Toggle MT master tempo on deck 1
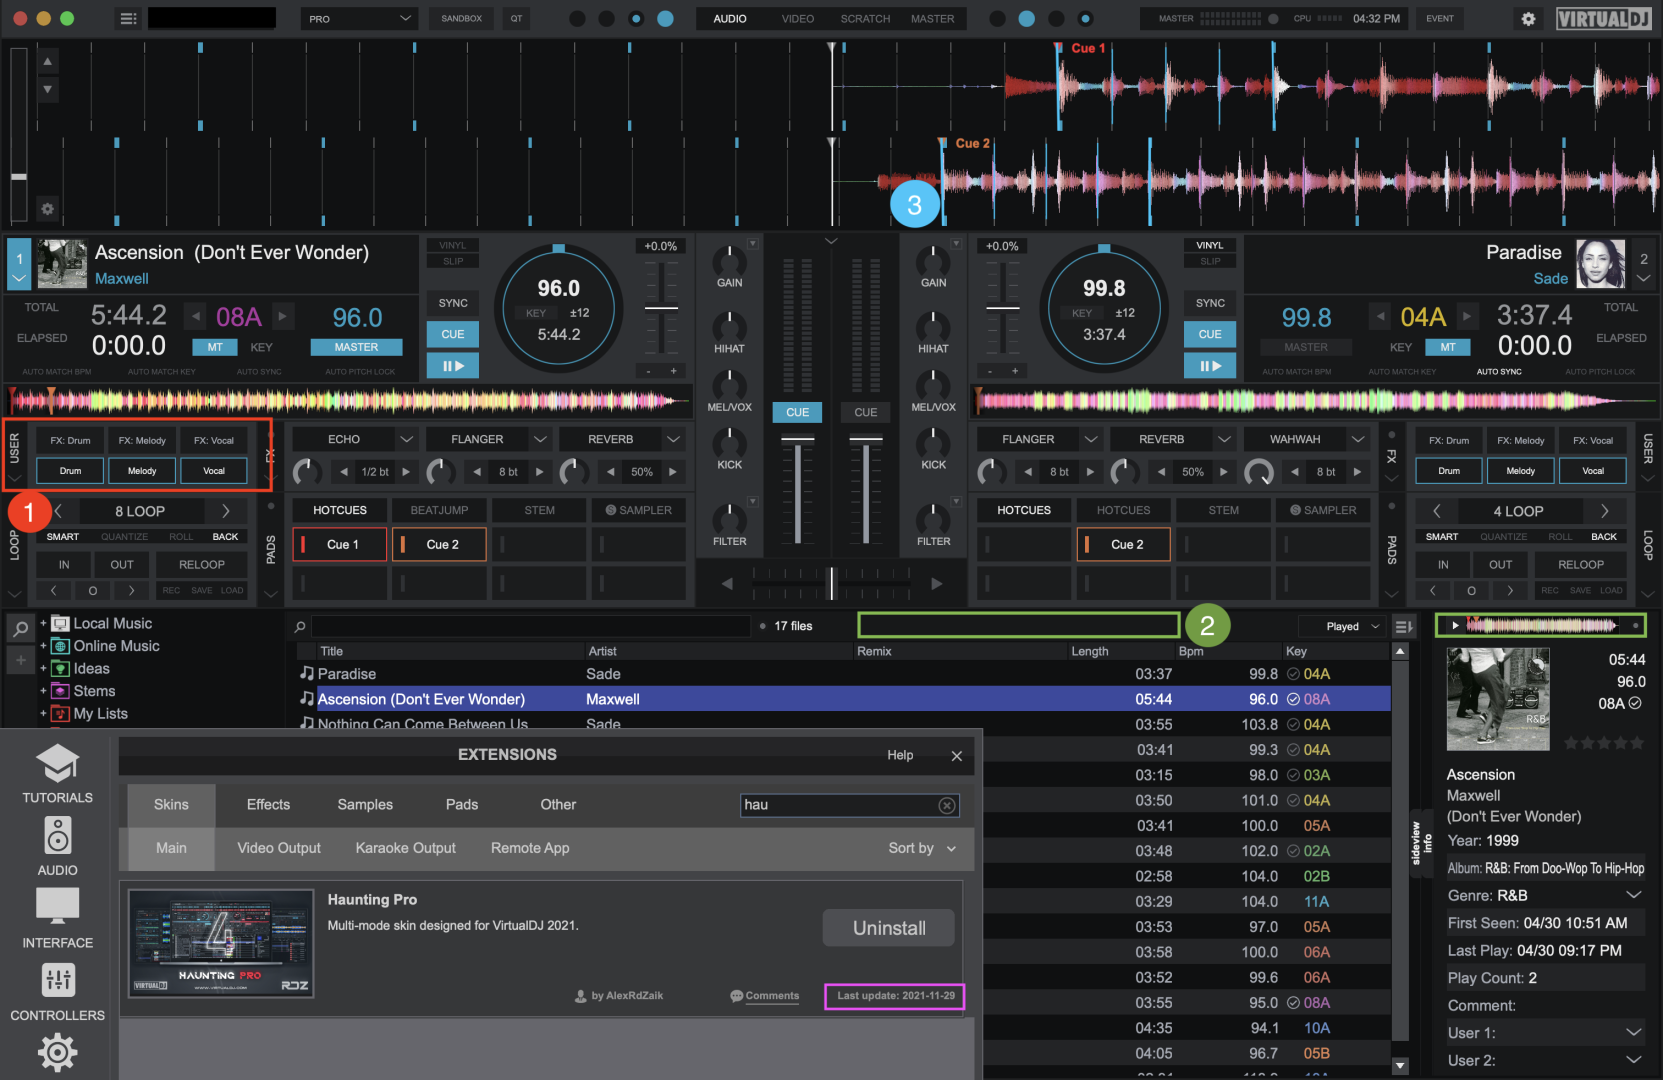The height and width of the screenshot is (1080, 1663). pos(215,347)
